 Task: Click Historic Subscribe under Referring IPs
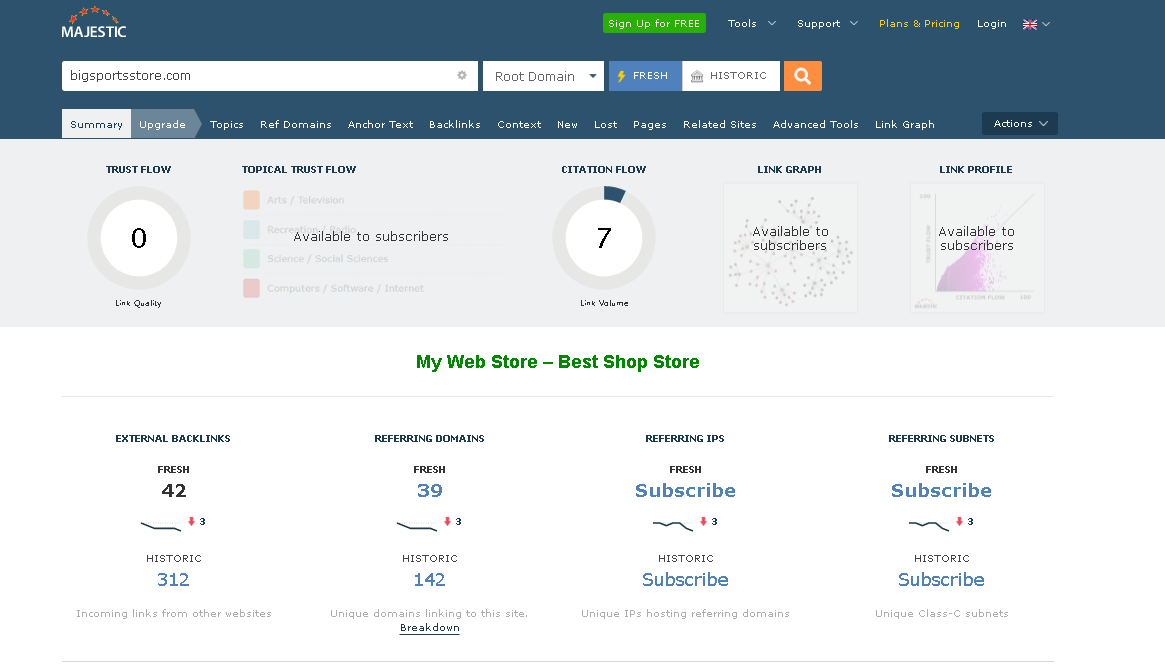click(685, 579)
